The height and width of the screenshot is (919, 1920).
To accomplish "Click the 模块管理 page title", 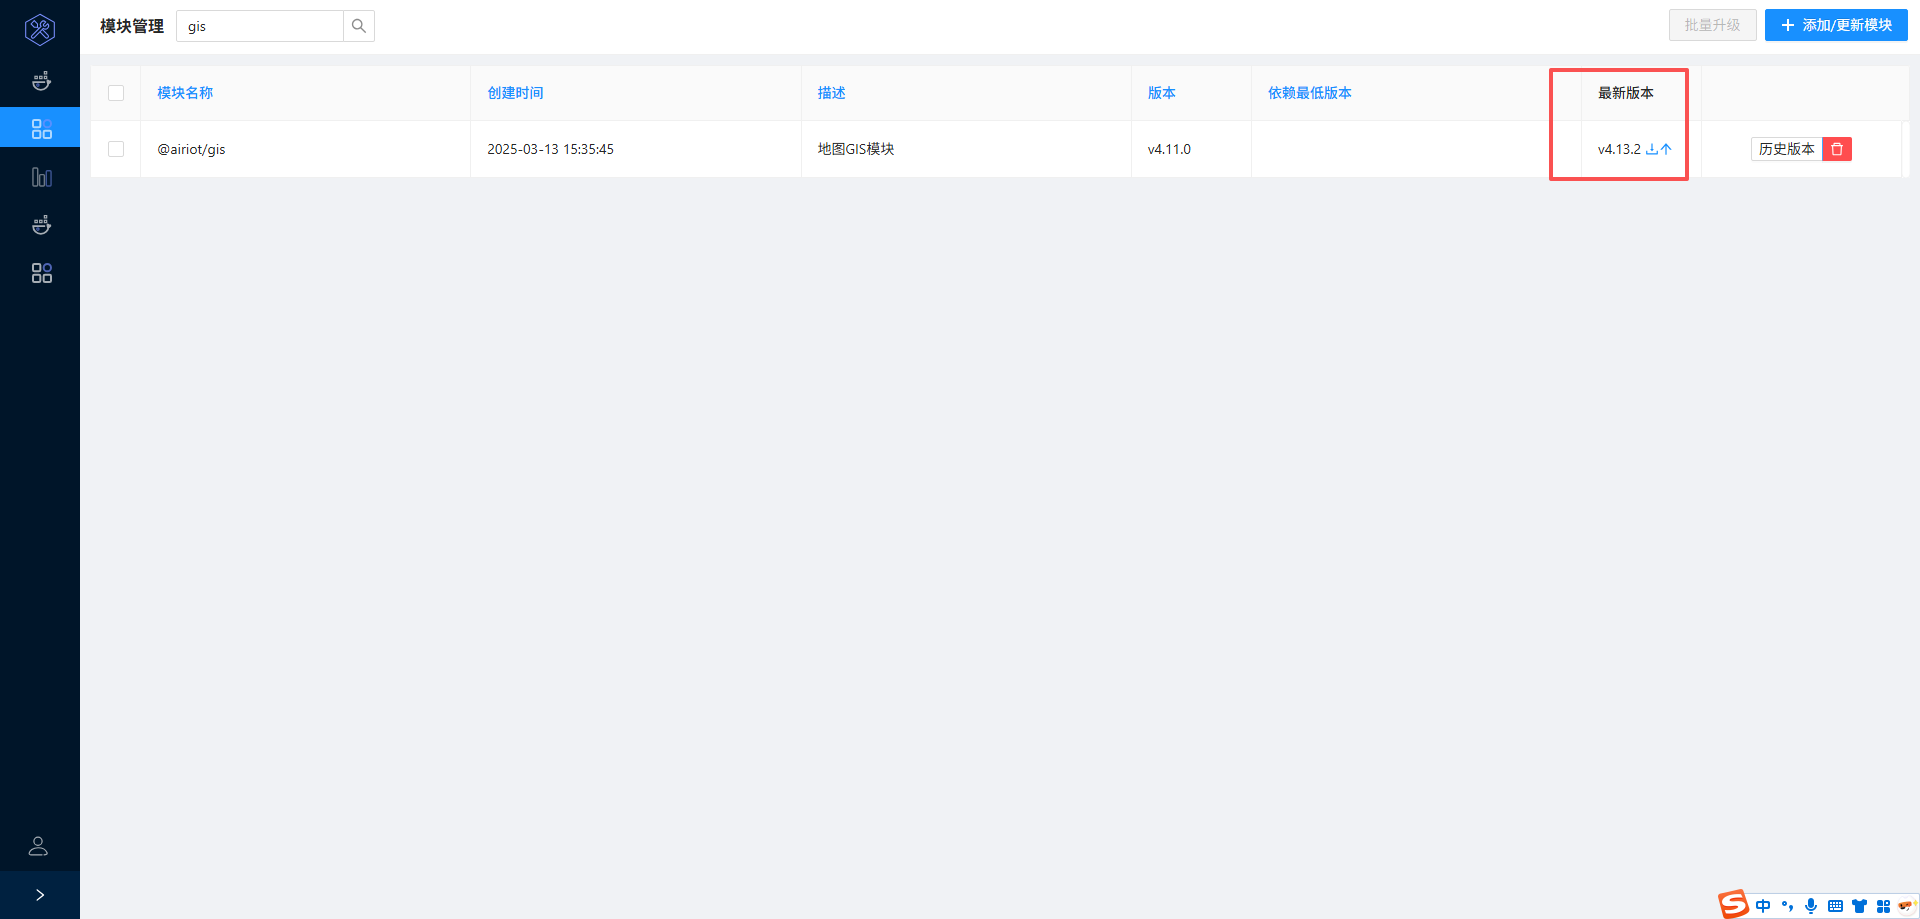I will tap(132, 26).
